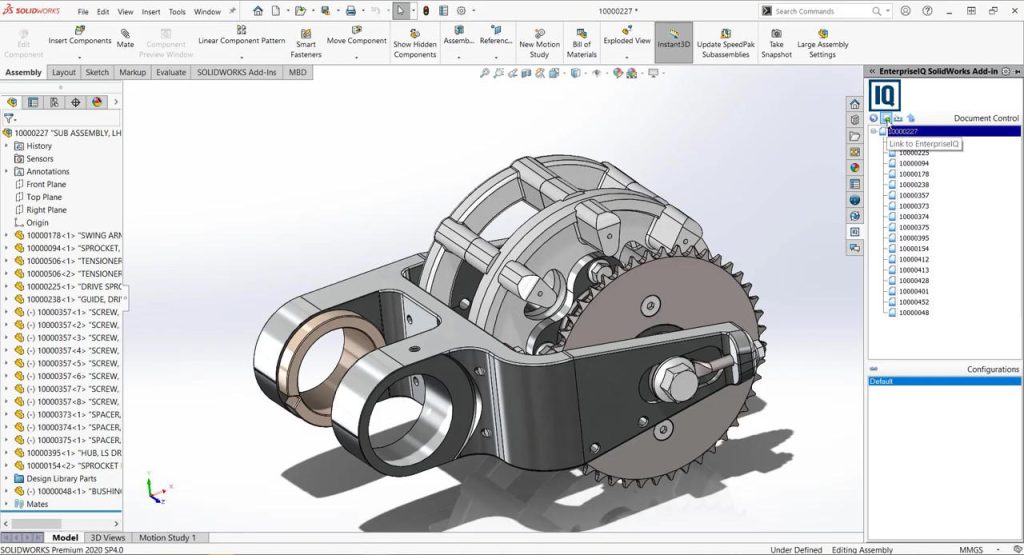Open the Insert menu
The image size is (1024, 555).
151,12
